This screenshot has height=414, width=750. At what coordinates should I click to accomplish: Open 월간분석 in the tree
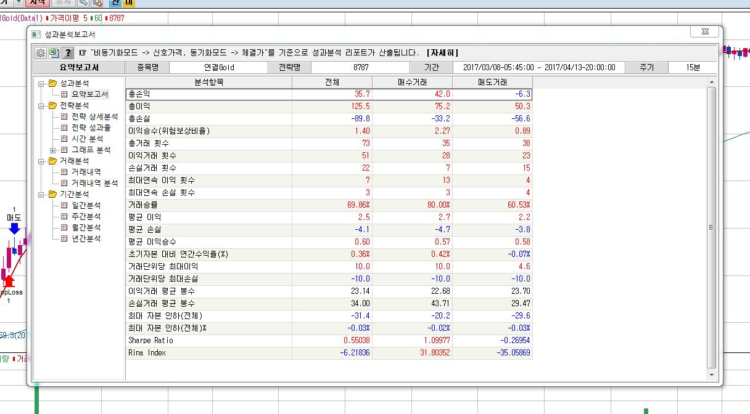click(86, 228)
